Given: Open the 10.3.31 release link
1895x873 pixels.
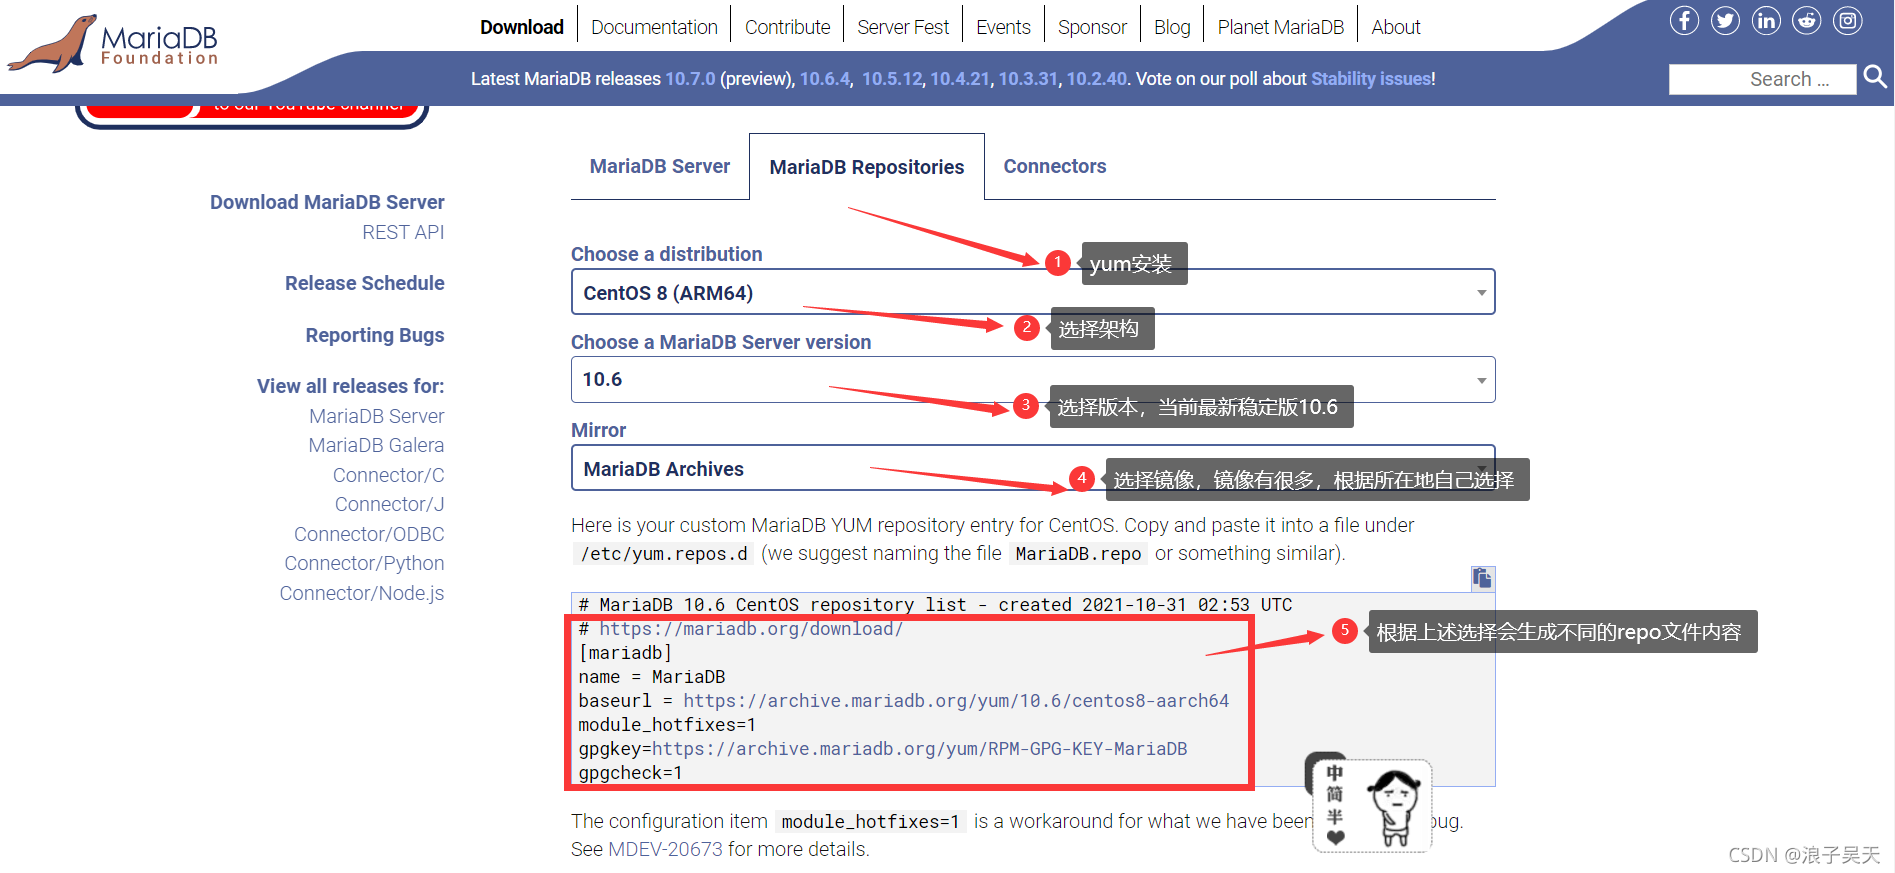Looking at the screenshot, I should coord(1028,79).
